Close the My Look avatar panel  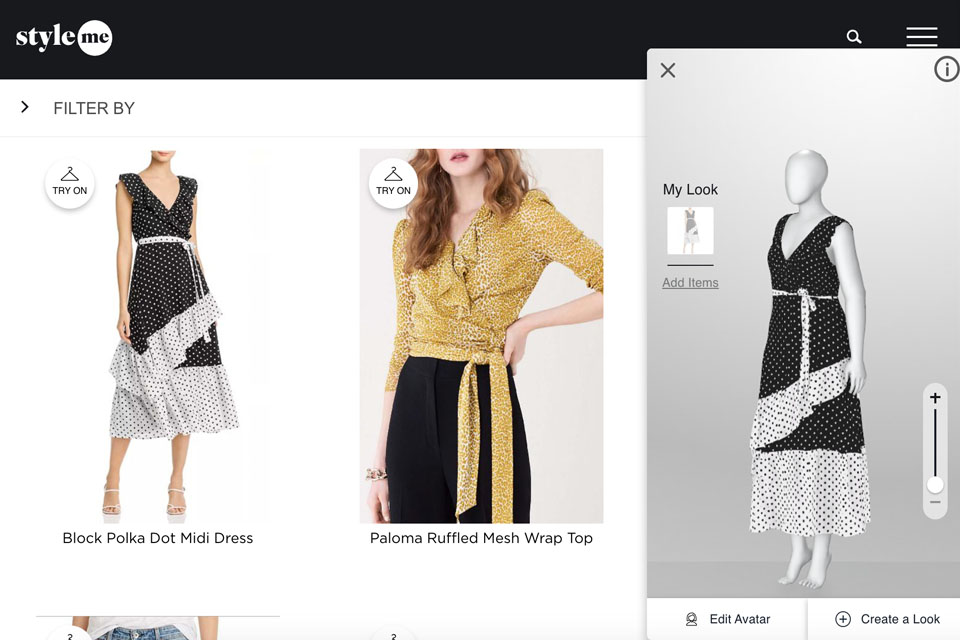click(x=668, y=70)
